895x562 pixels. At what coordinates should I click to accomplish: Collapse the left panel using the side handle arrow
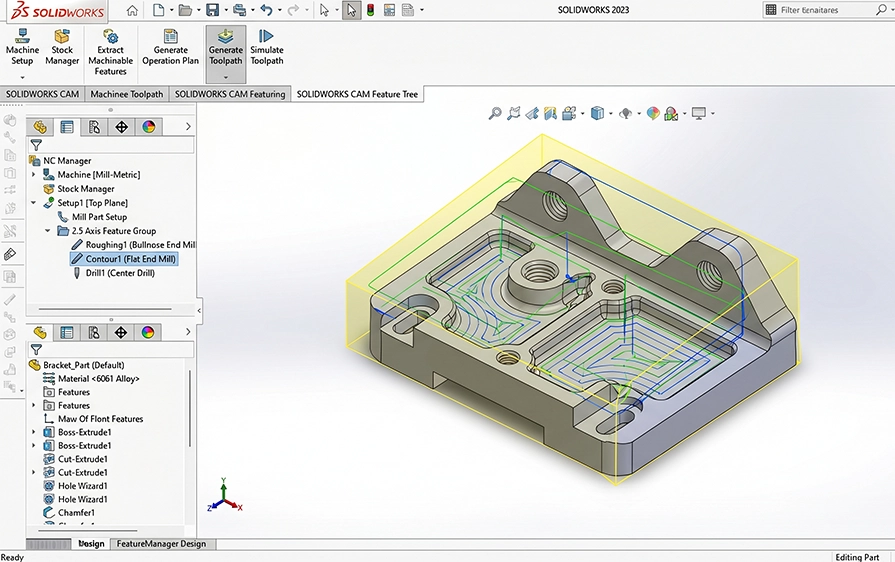[x=199, y=311]
